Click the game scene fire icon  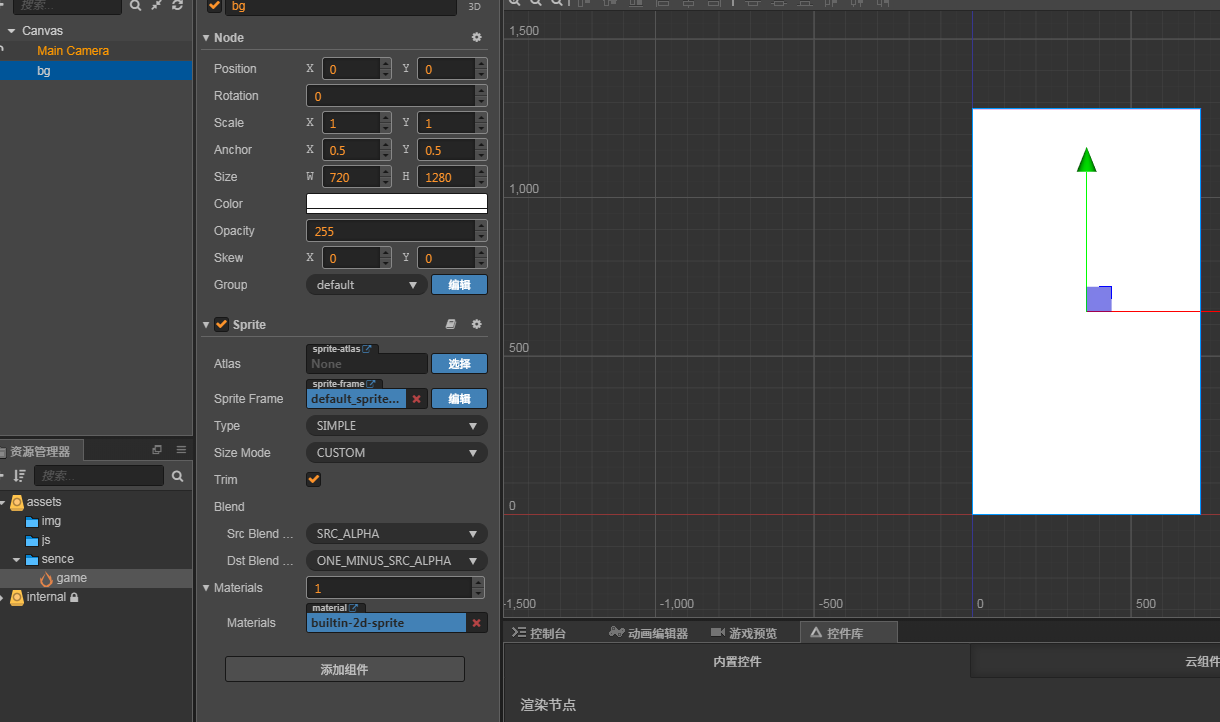pyautogui.click(x=46, y=578)
